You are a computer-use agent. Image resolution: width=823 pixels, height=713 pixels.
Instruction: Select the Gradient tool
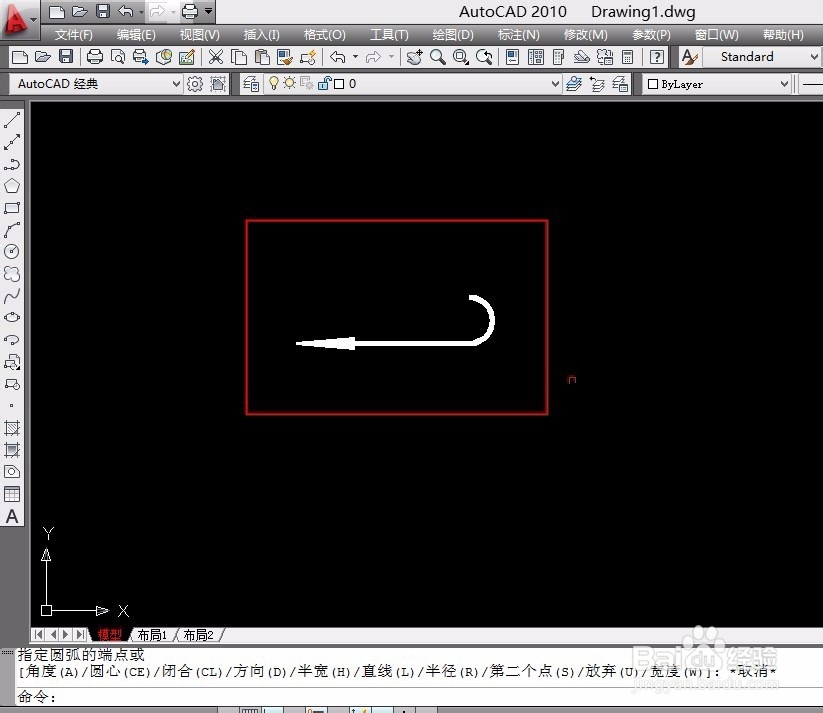tap(12, 450)
